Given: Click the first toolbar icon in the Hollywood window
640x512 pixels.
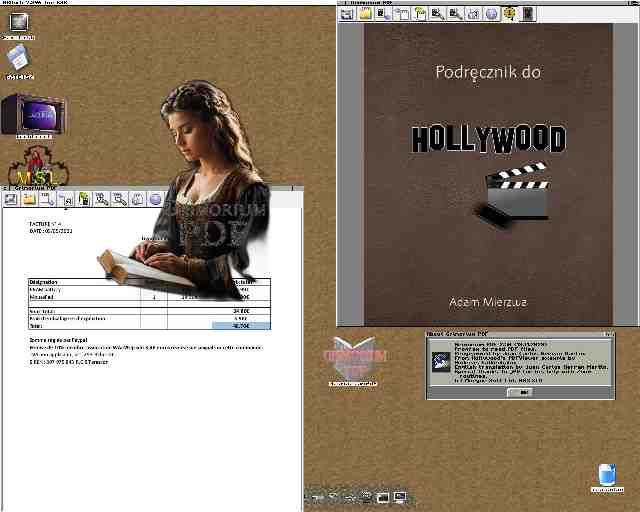Looking at the screenshot, I should [347, 13].
